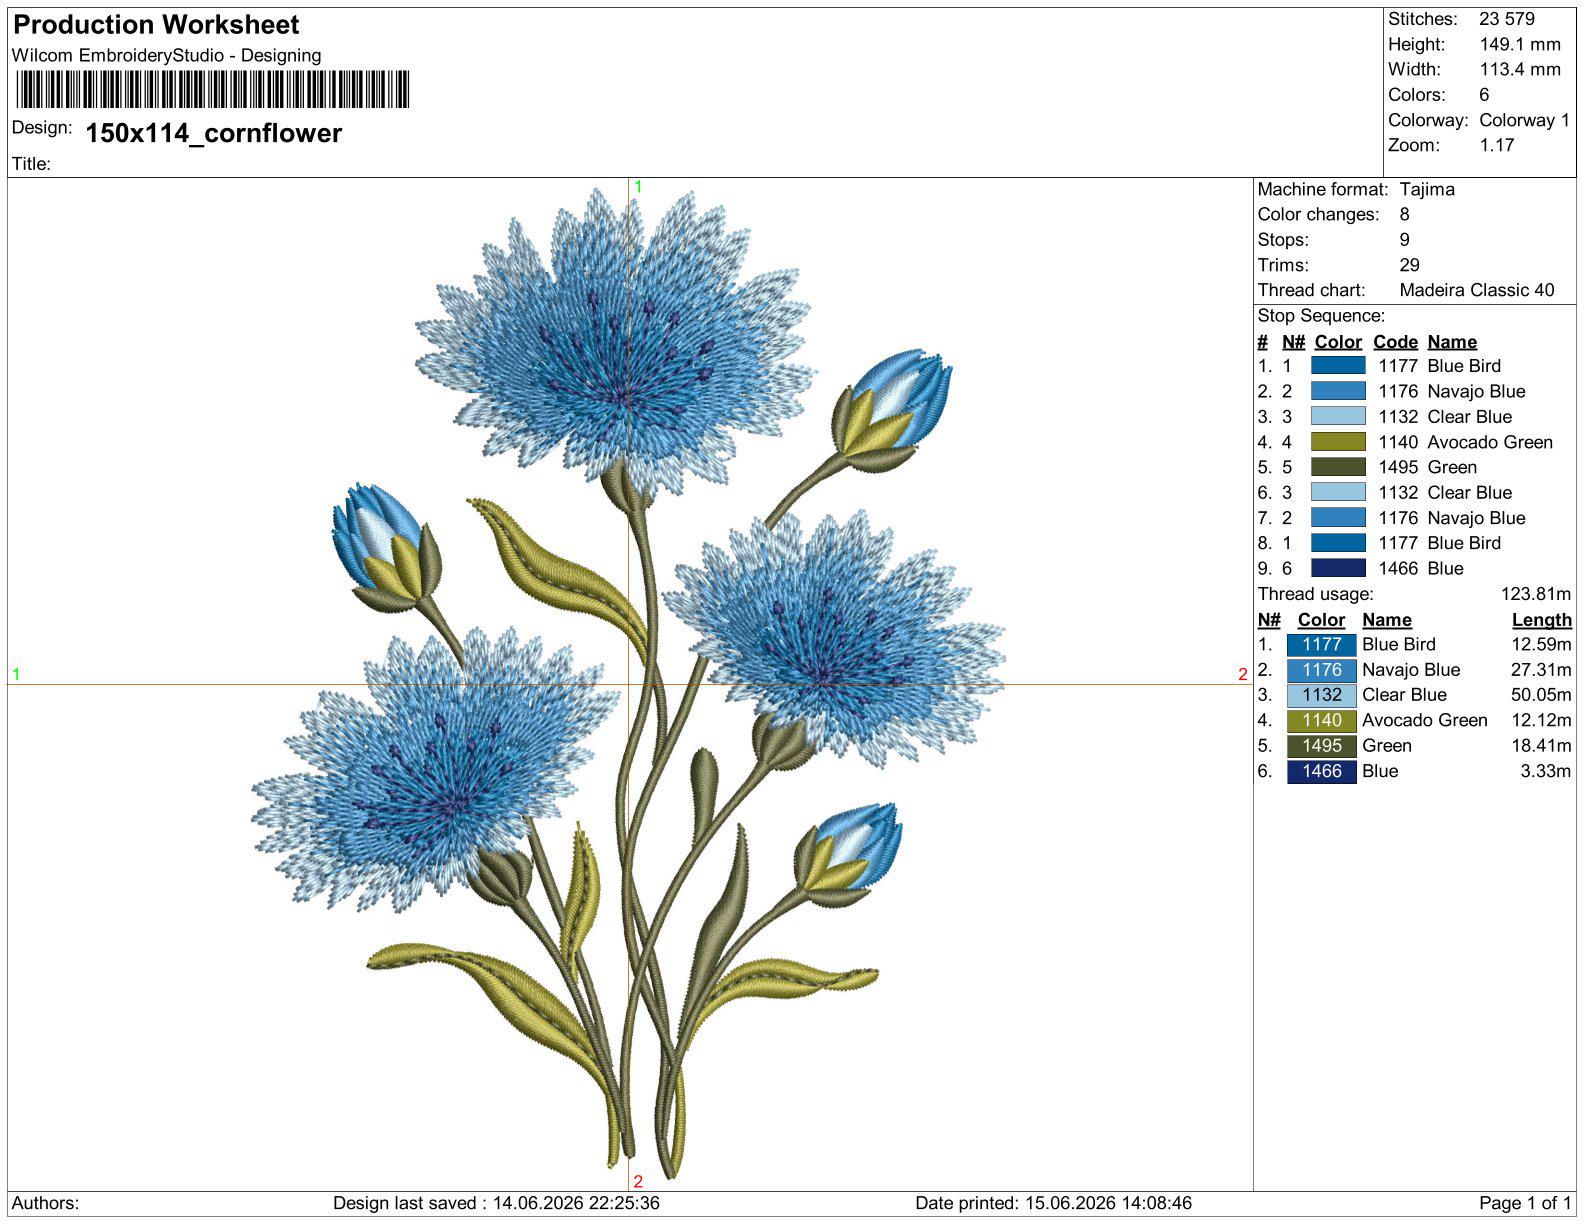Click the Code column header

tap(1395, 342)
